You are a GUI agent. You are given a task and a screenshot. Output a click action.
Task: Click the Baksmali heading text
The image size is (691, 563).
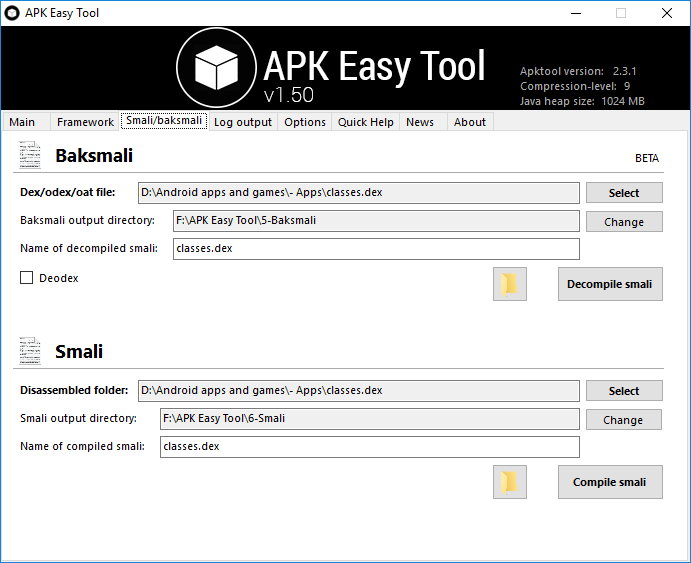[94, 156]
